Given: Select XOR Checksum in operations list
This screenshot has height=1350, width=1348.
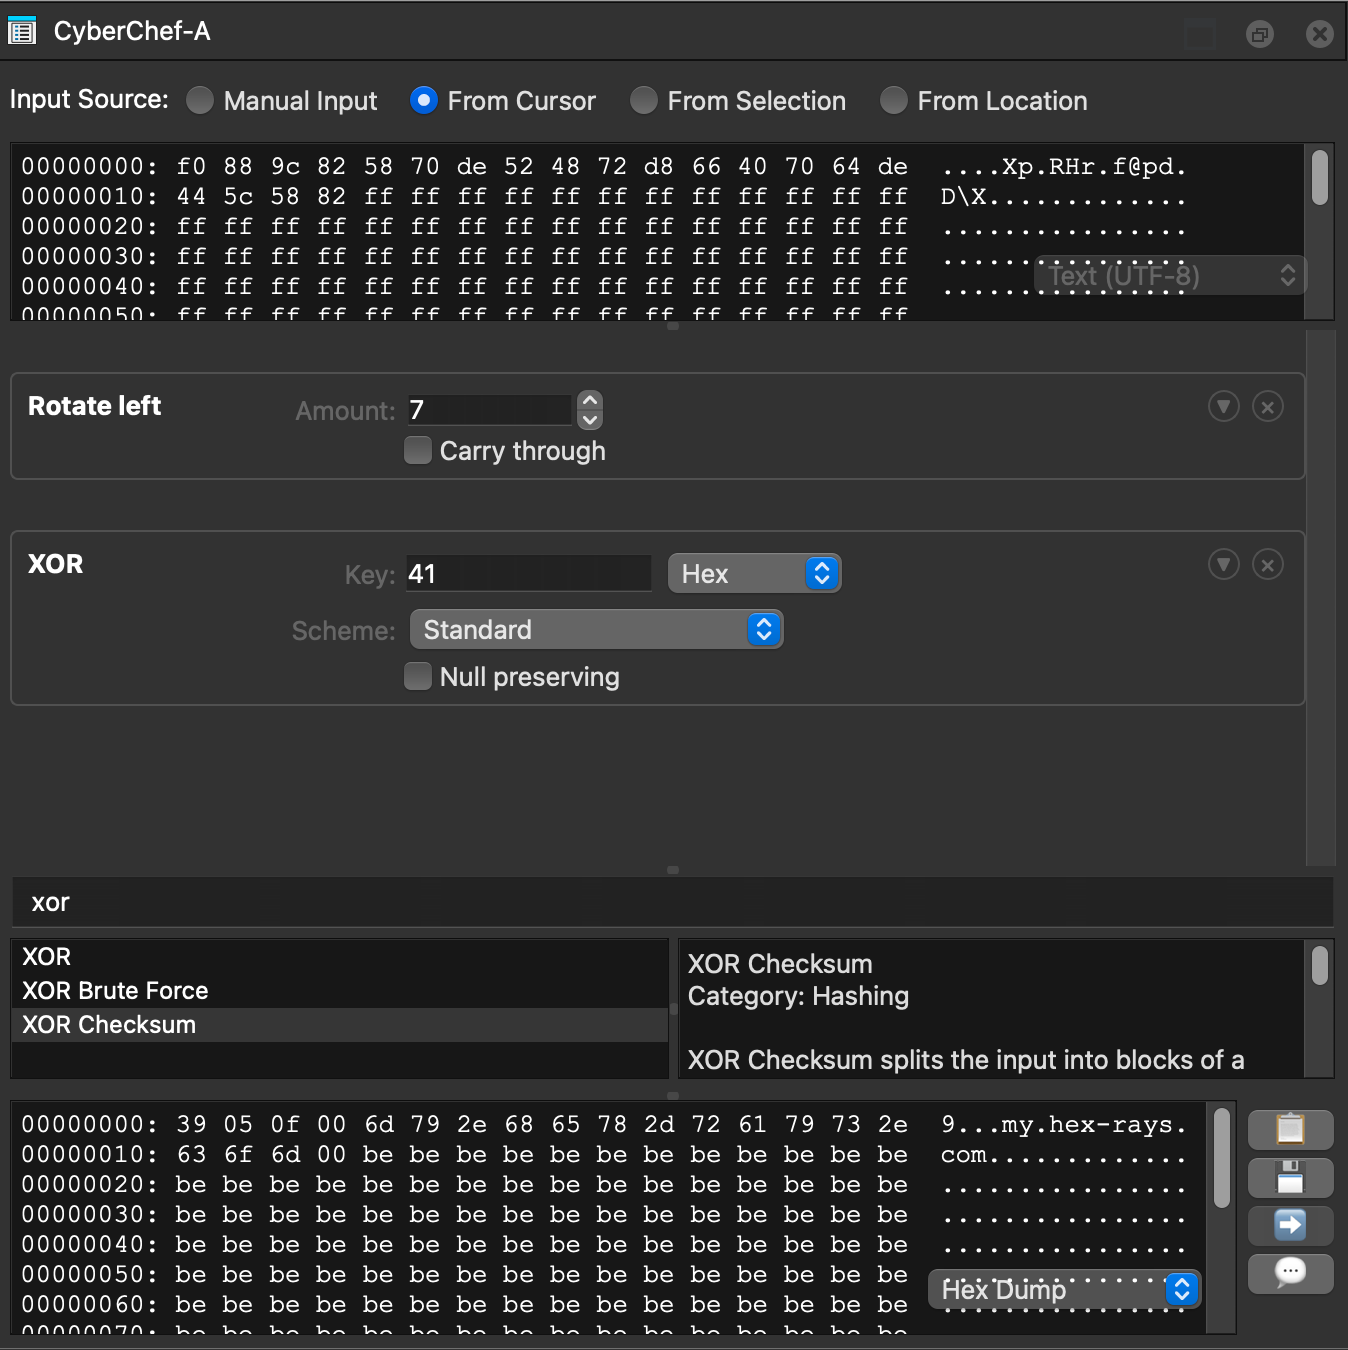Looking at the screenshot, I should (109, 1025).
